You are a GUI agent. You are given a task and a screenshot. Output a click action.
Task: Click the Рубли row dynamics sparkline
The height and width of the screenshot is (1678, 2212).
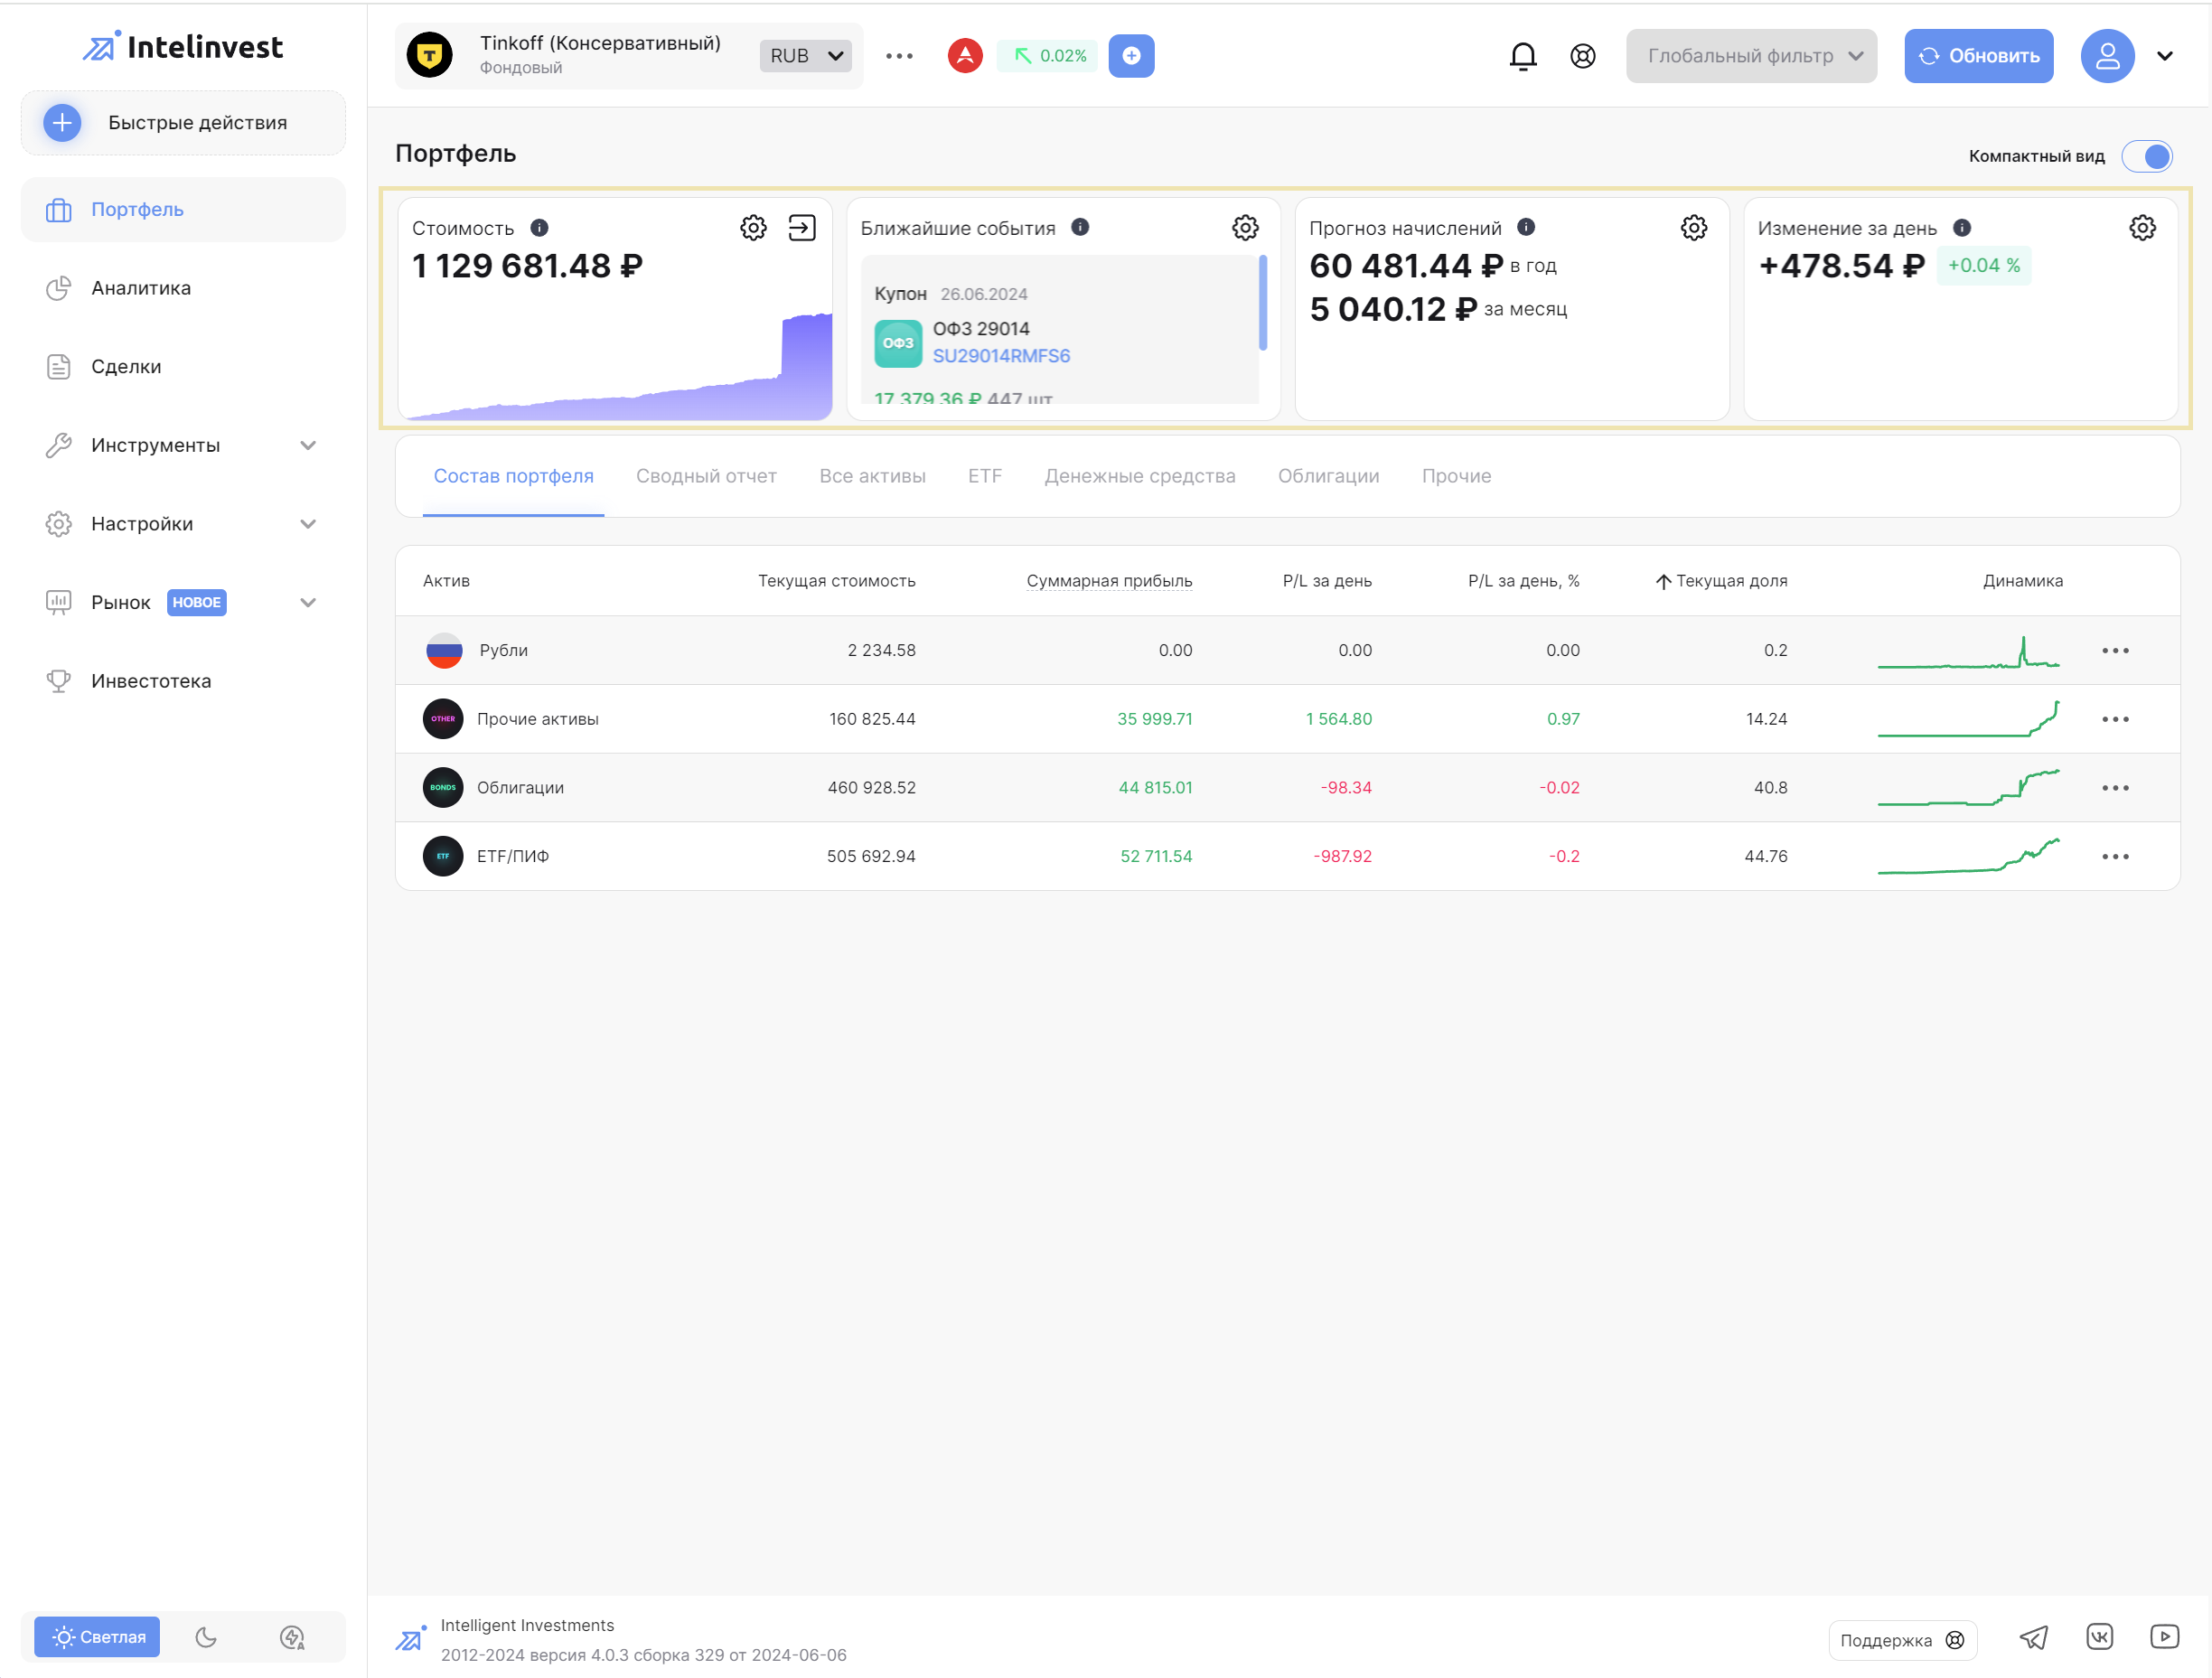click(1968, 652)
